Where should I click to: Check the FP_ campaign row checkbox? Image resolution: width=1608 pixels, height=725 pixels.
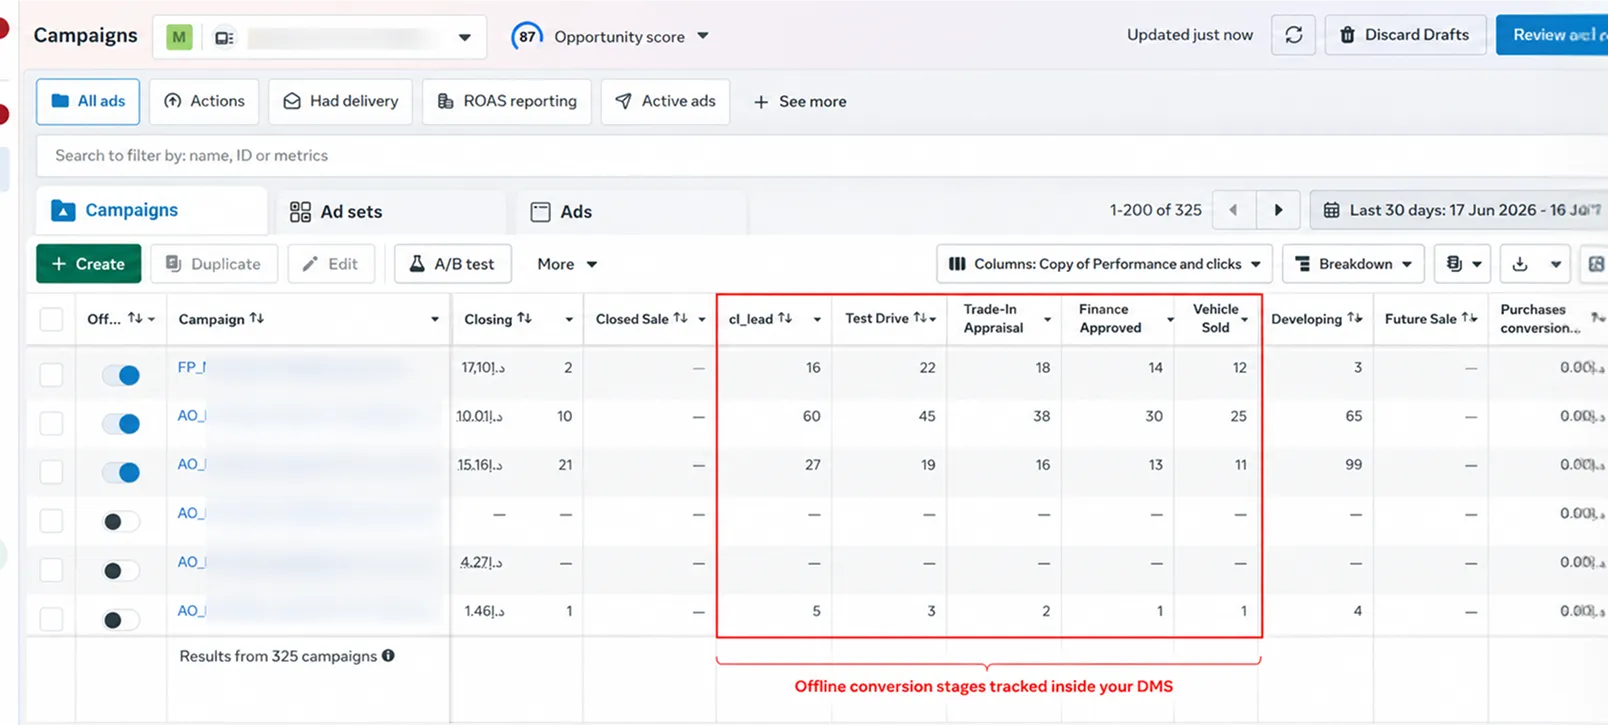pyautogui.click(x=51, y=374)
